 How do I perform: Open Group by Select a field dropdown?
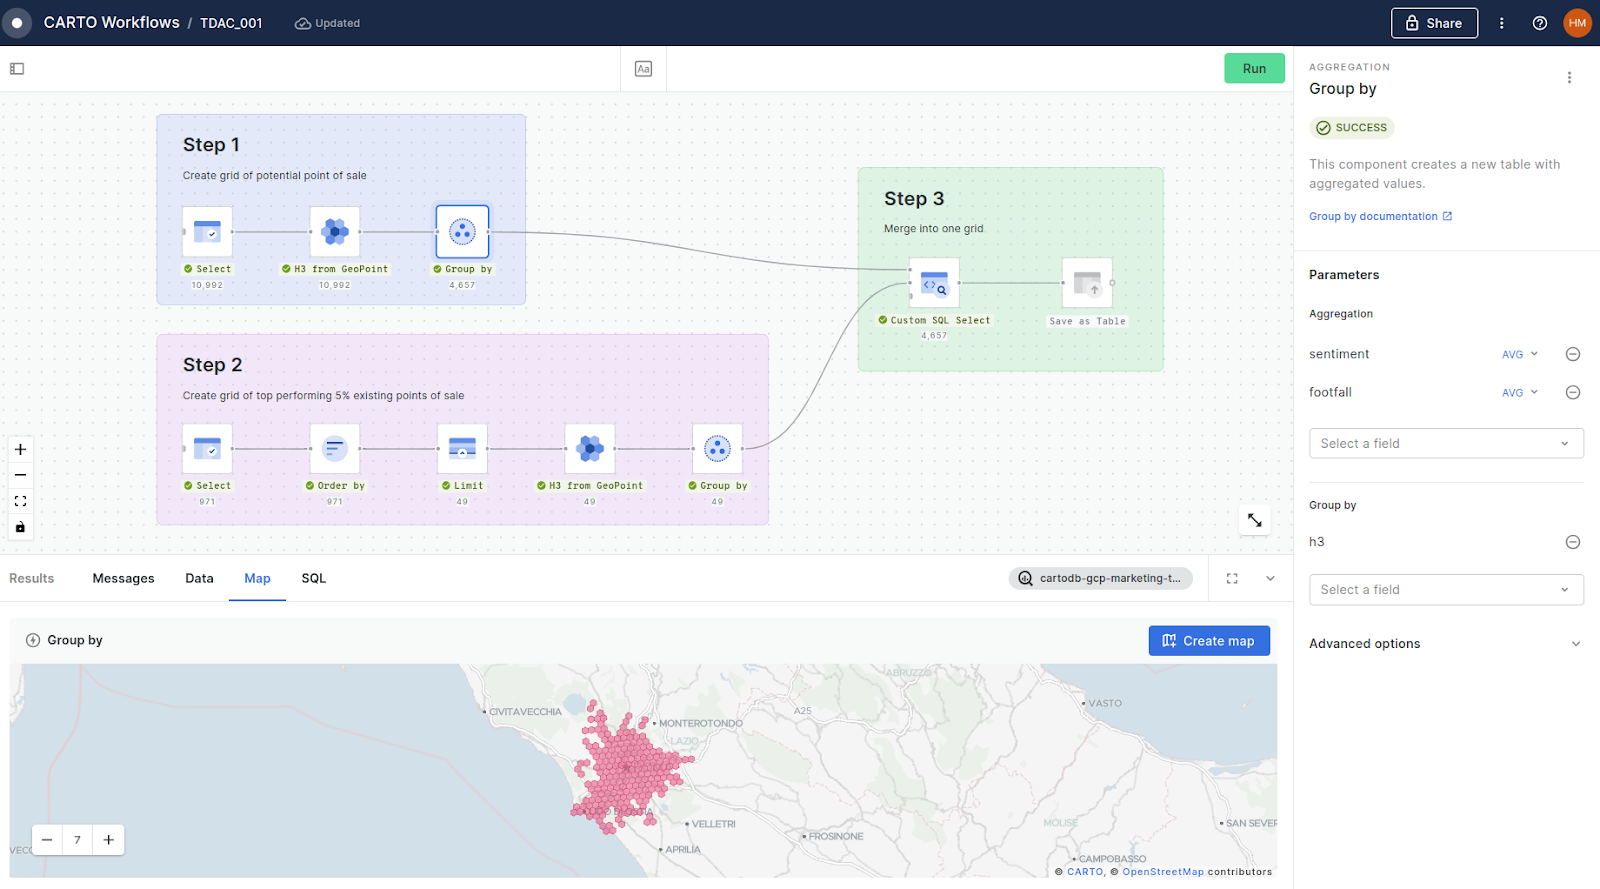click(1446, 589)
